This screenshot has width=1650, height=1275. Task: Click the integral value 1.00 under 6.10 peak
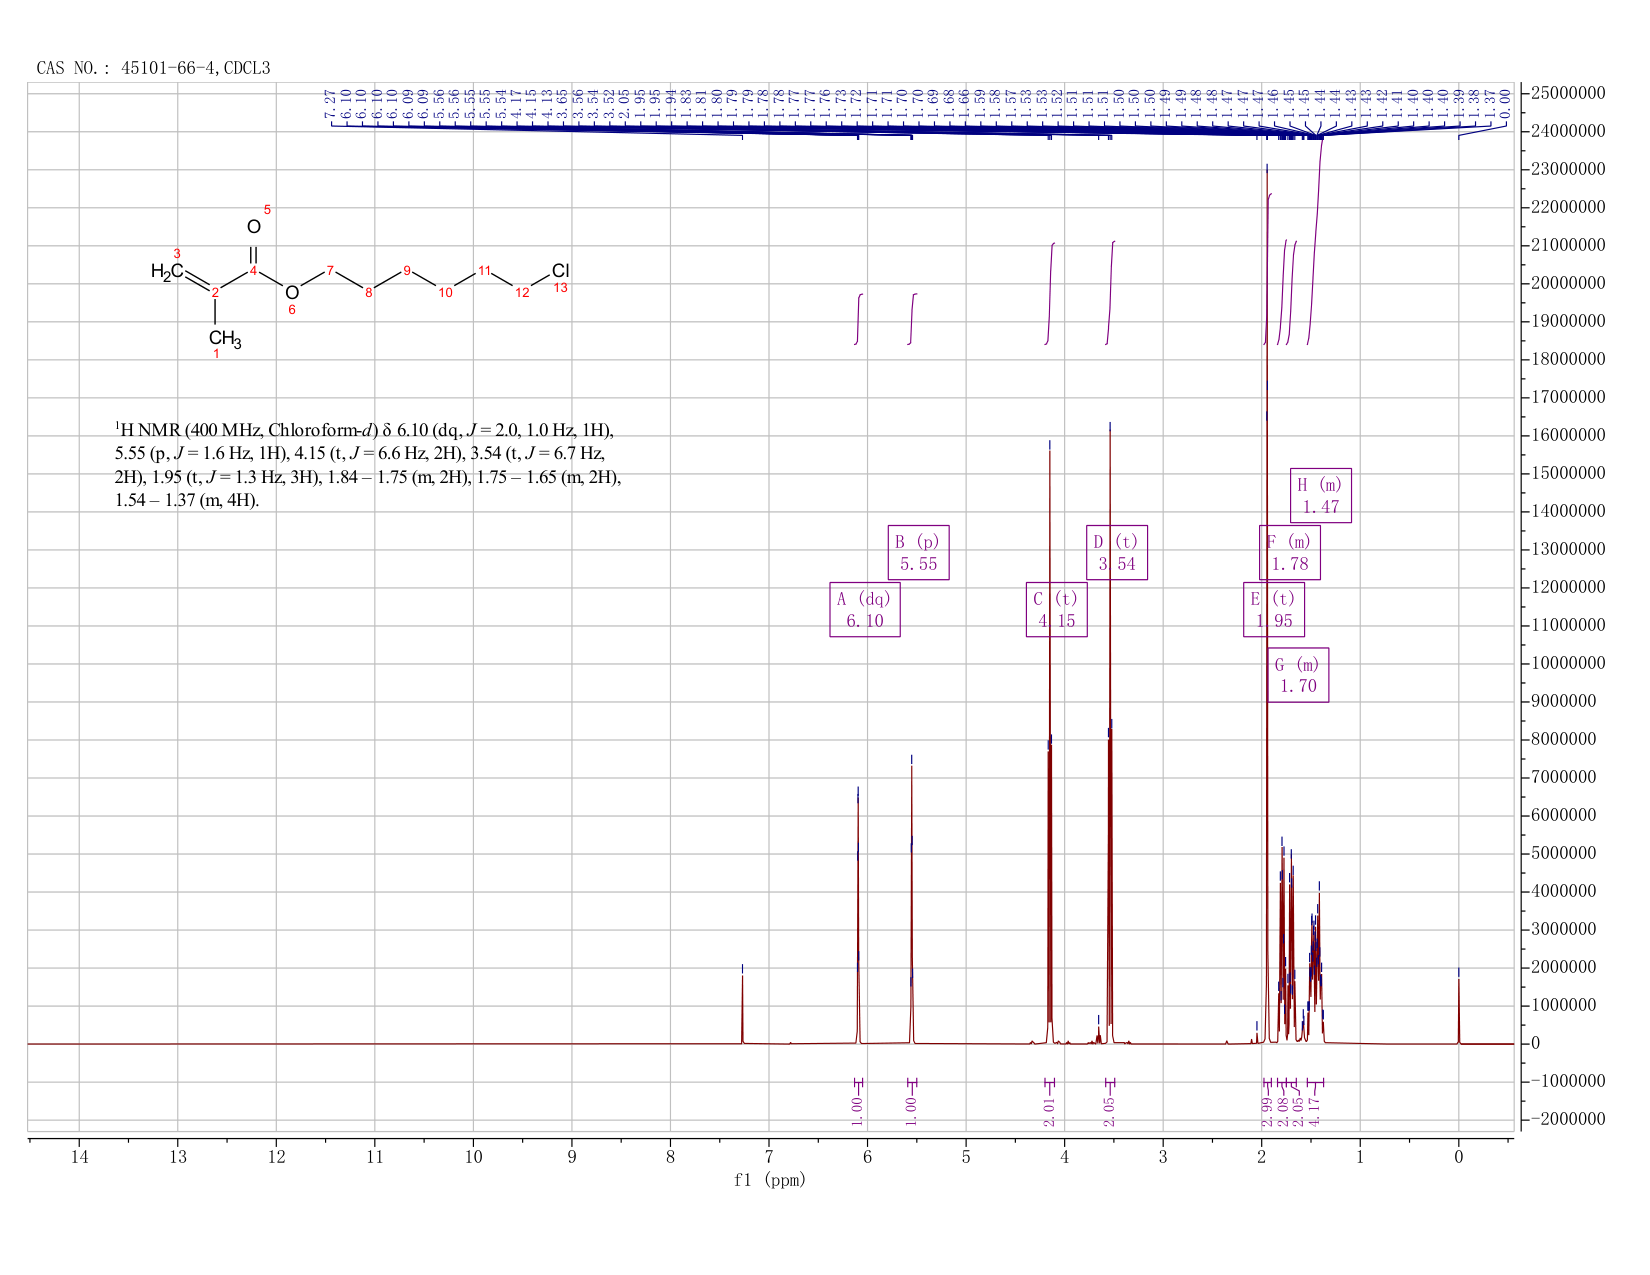858,1110
